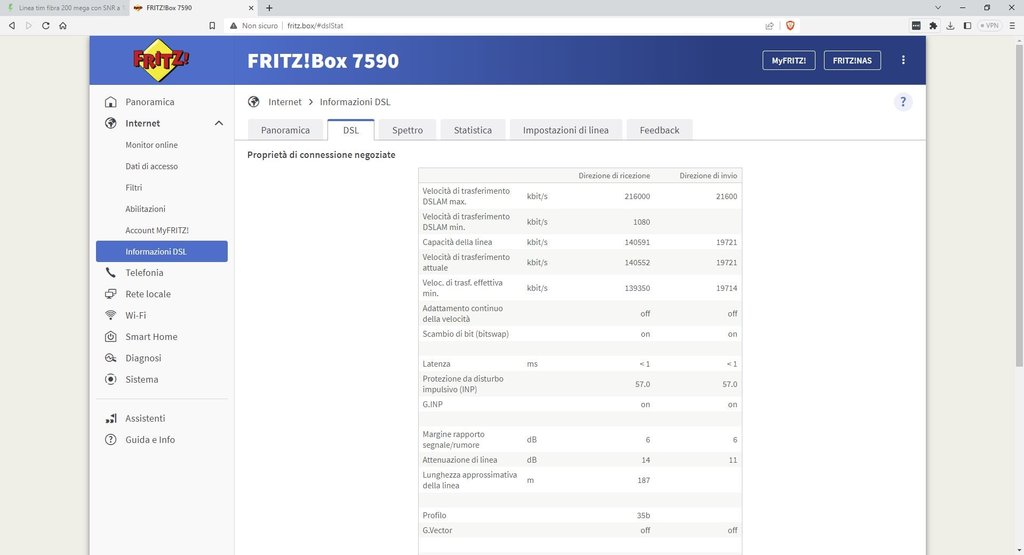Viewport: 1024px width, 555px height.
Task: Switch to the Spettro tab
Action: pyautogui.click(x=408, y=130)
